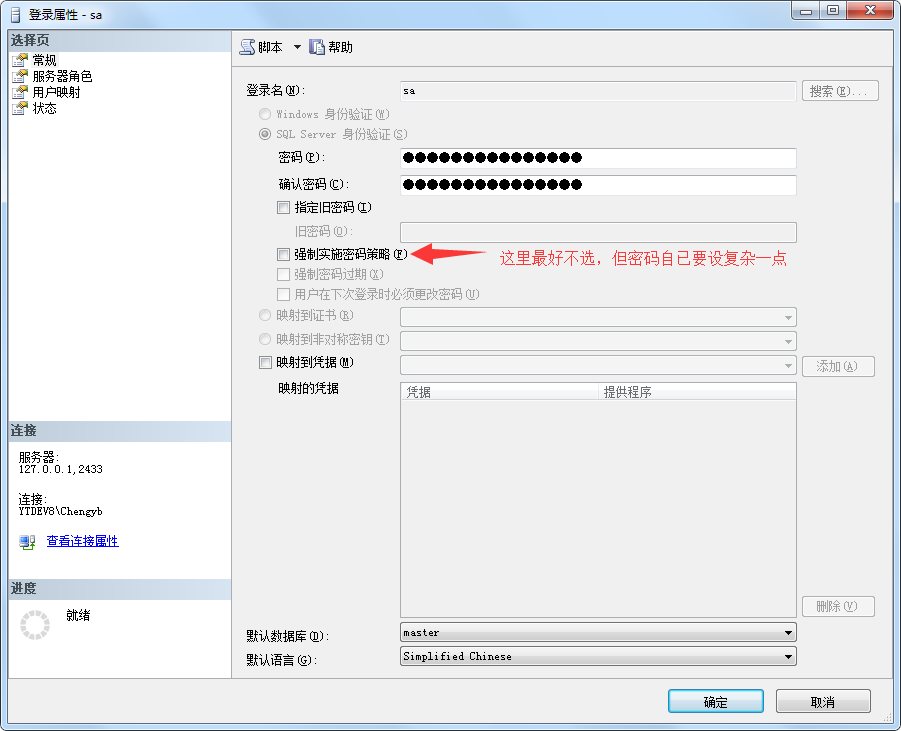Open the script dropdown arrow
The width and height of the screenshot is (901, 731).
pos(297,47)
